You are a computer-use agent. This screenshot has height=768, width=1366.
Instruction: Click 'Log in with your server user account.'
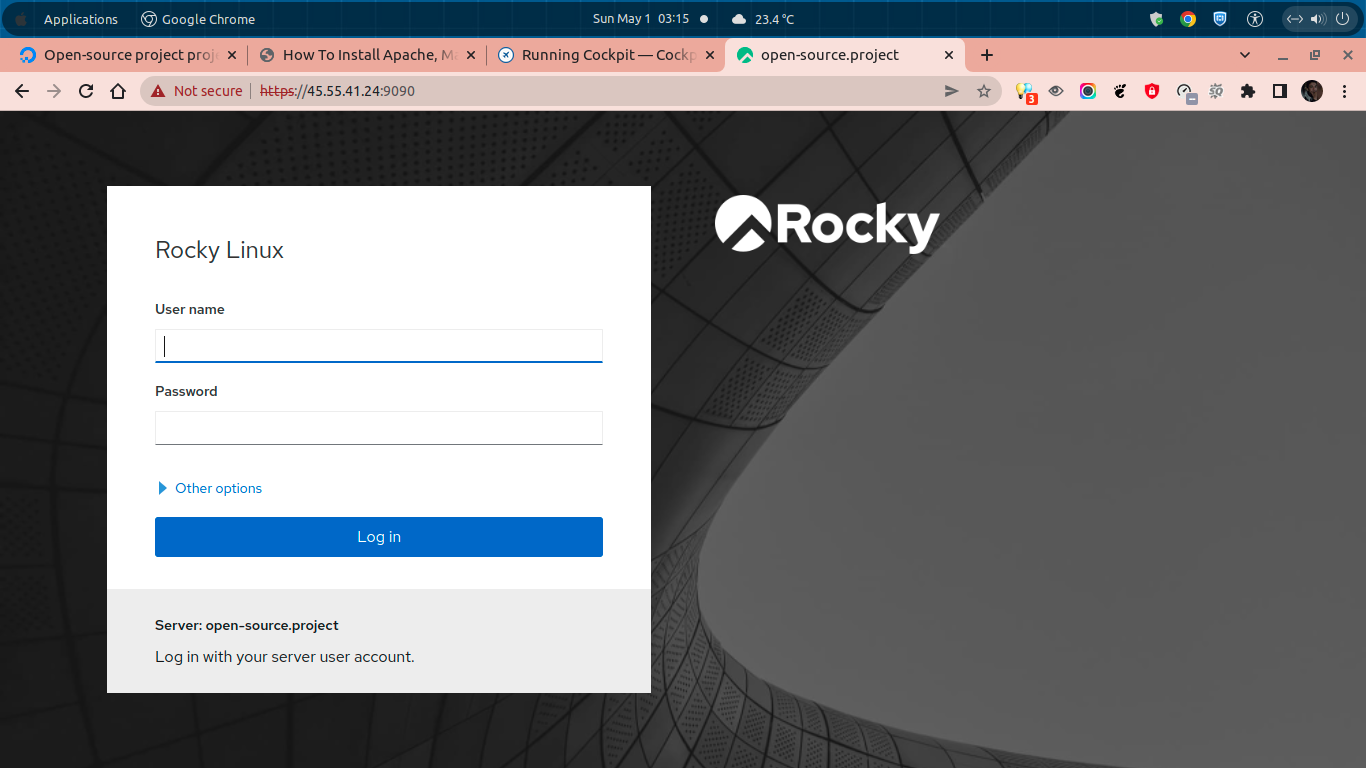click(285, 657)
